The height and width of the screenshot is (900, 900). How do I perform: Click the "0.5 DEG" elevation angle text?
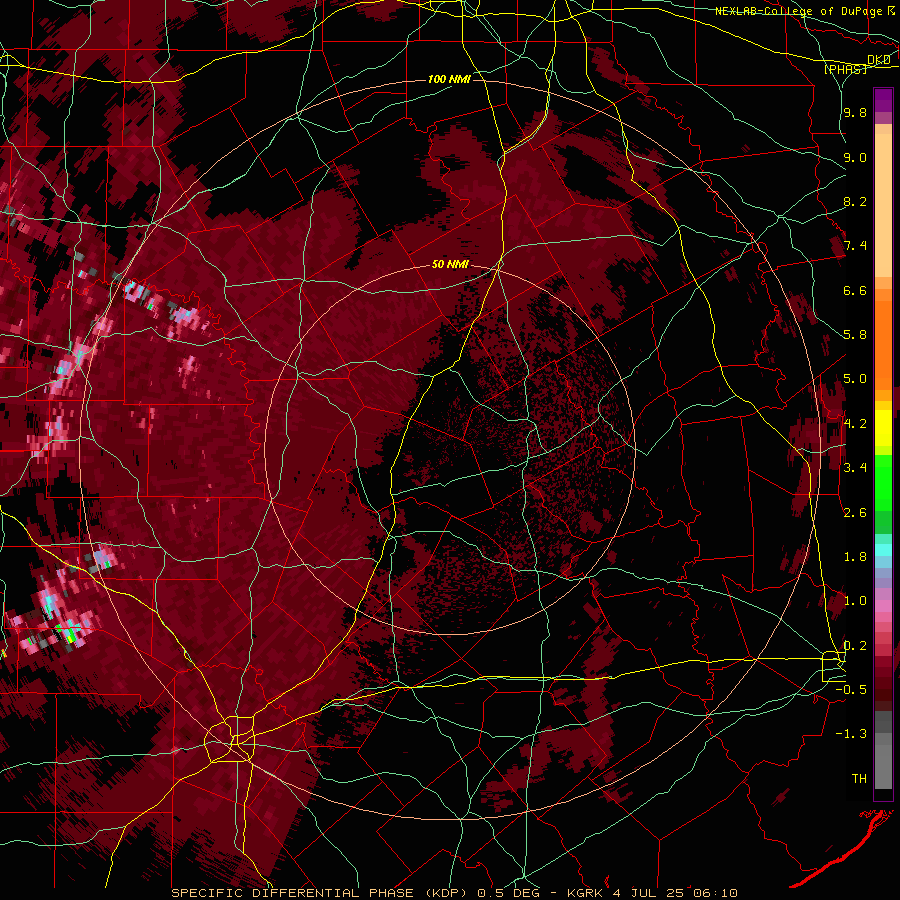click(x=508, y=893)
